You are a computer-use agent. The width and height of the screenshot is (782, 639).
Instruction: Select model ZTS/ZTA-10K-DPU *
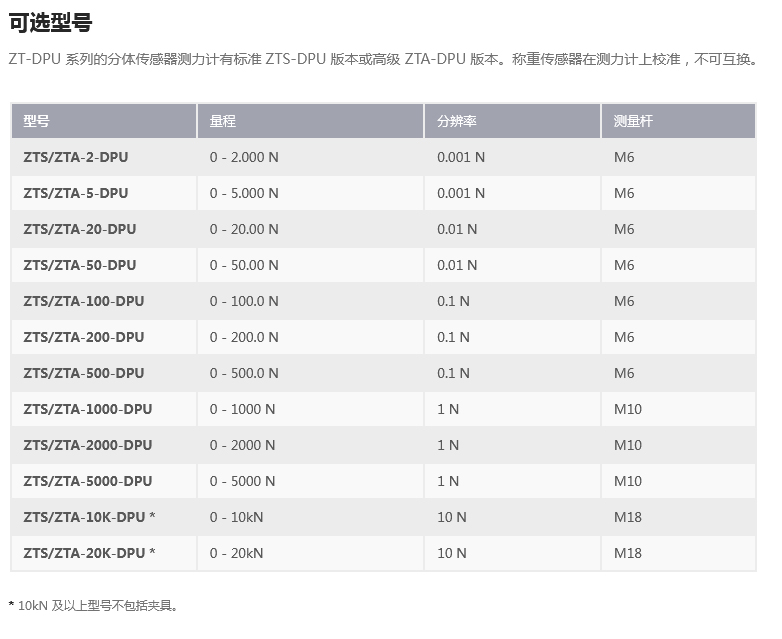(x=89, y=517)
